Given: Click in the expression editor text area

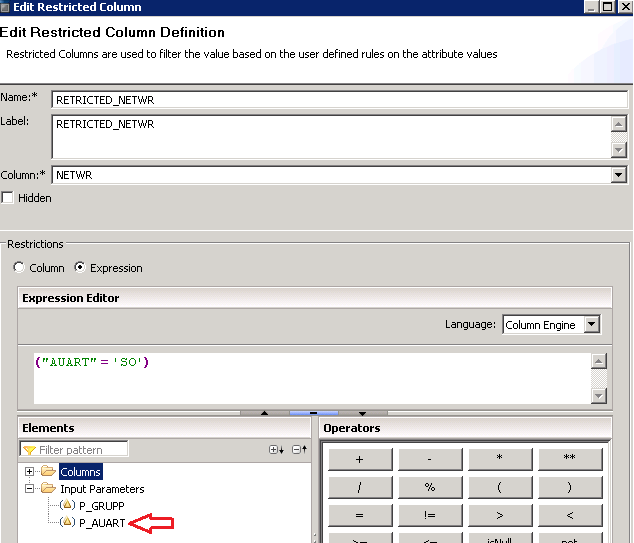Looking at the screenshot, I should pos(312,378).
